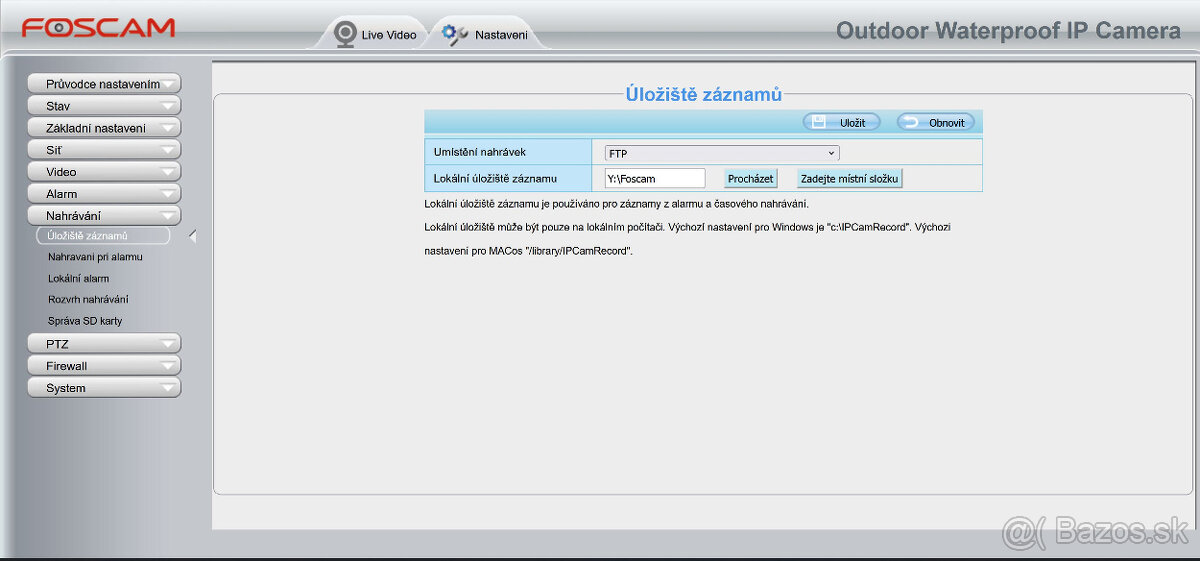Expand the System sidebar section

(x=104, y=388)
